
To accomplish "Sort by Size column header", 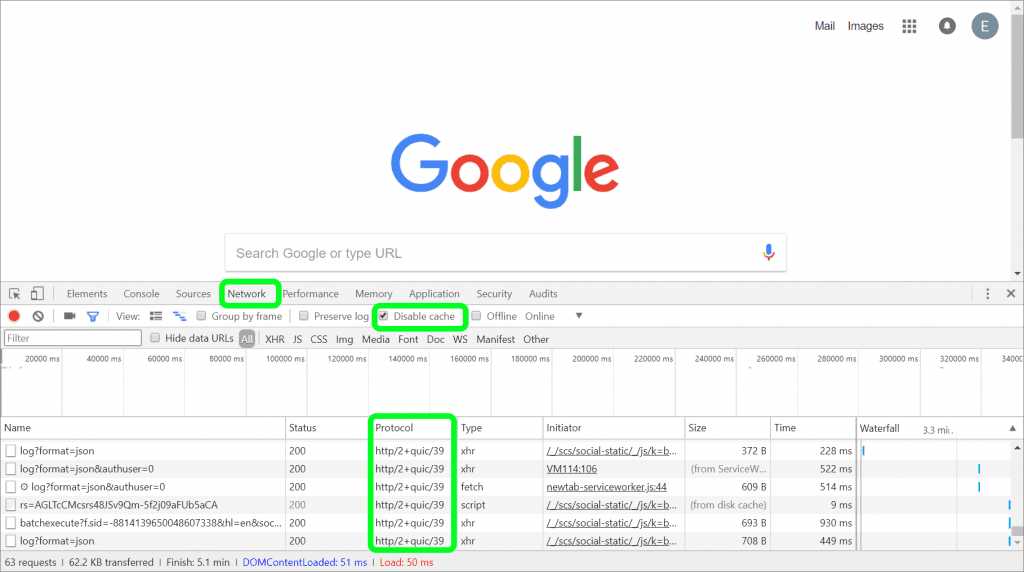I will click(728, 428).
